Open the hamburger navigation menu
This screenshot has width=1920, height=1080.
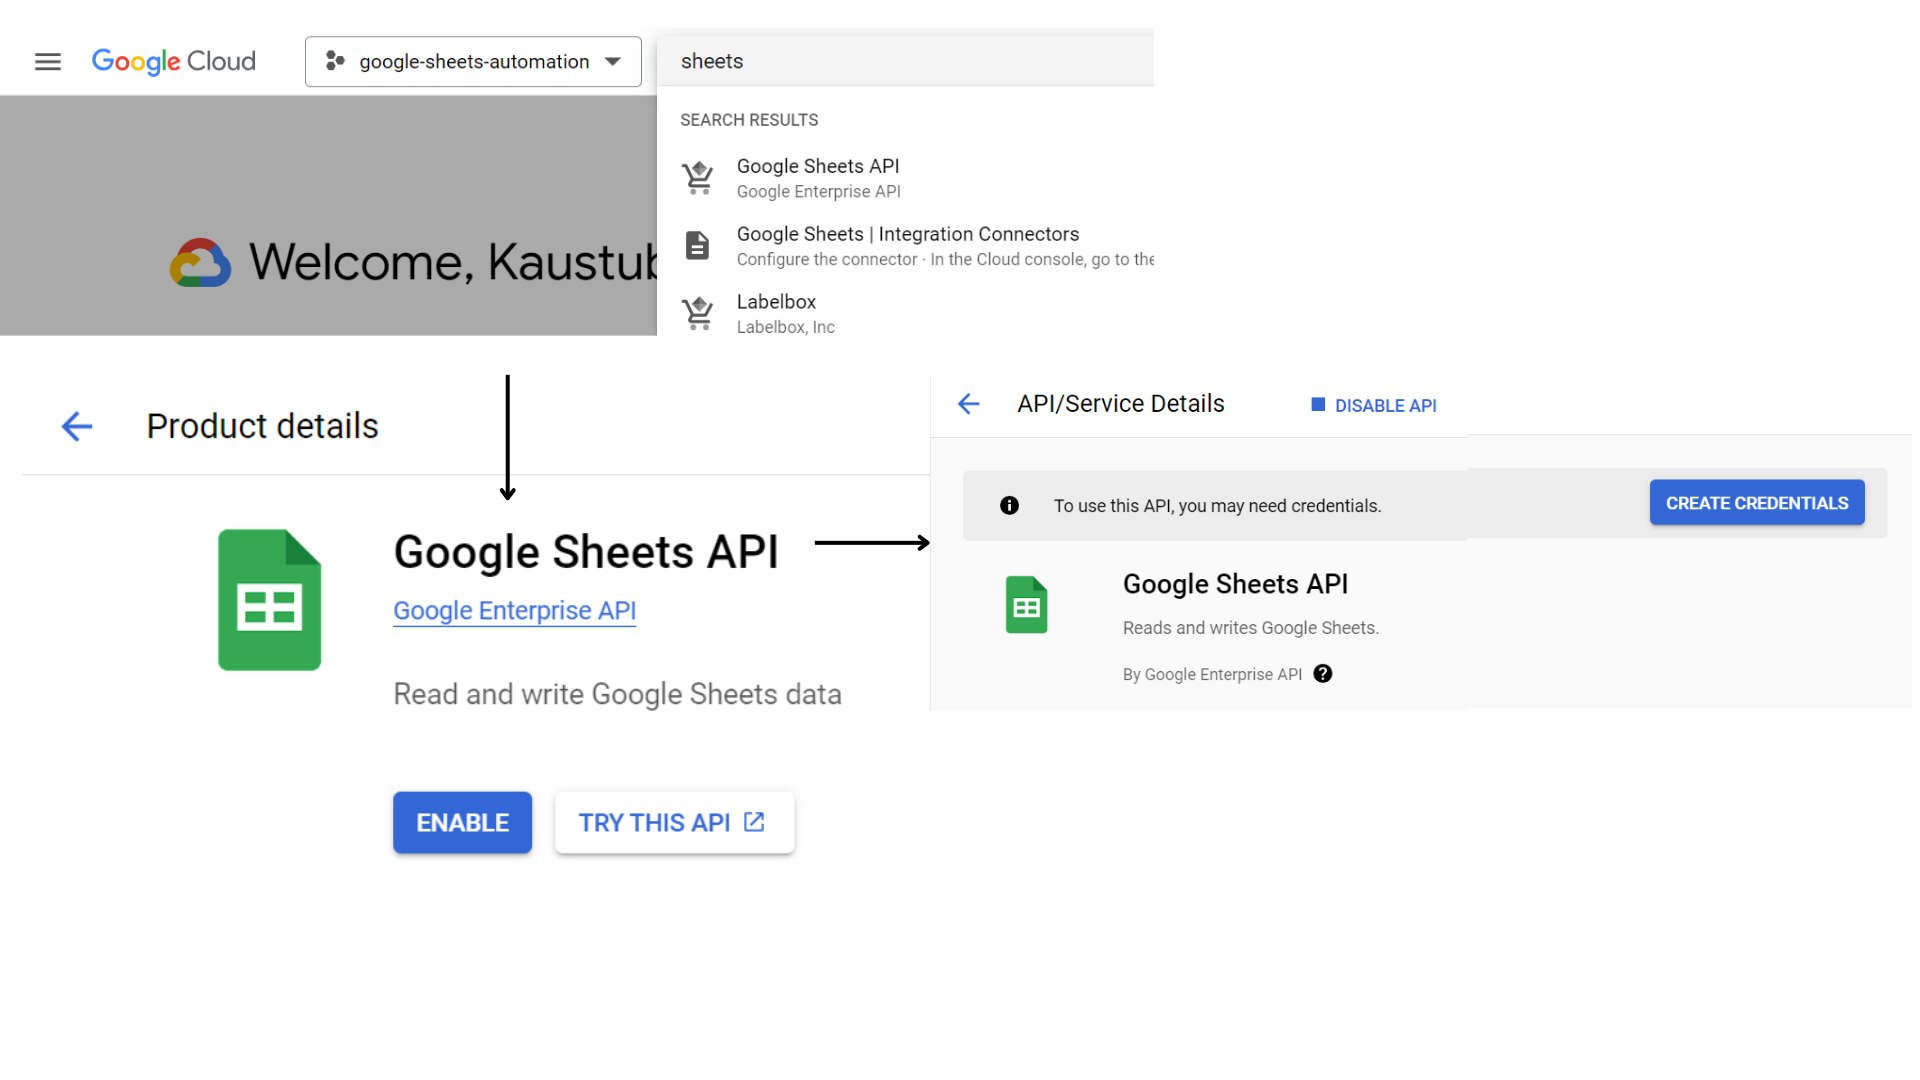[x=48, y=62]
